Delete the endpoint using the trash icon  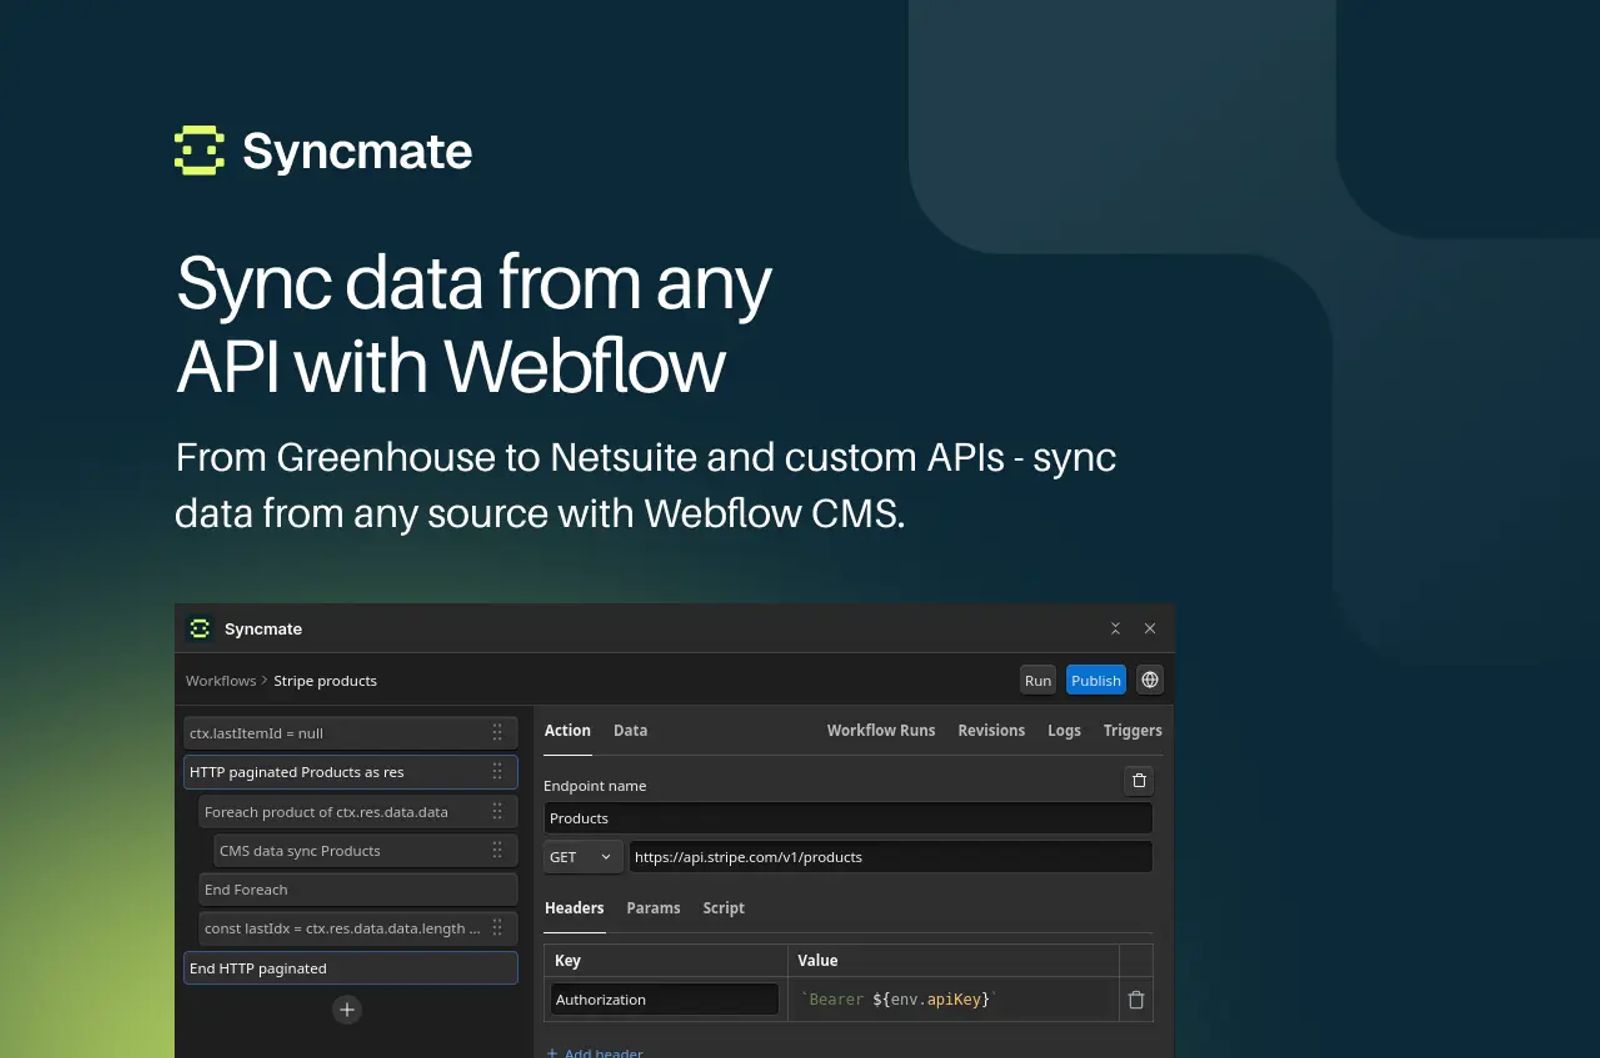coord(1139,780)
